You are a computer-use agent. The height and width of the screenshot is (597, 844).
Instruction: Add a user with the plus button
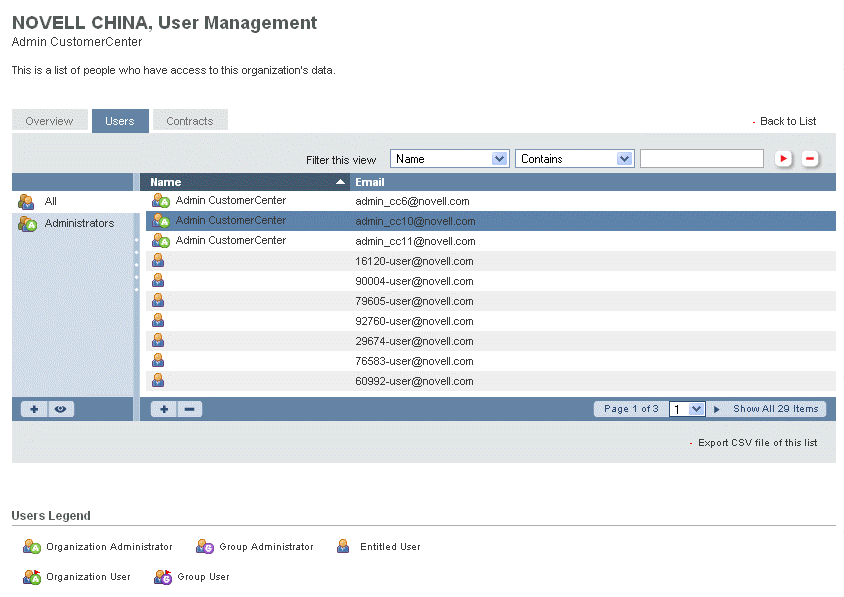(x=164, y=409)
